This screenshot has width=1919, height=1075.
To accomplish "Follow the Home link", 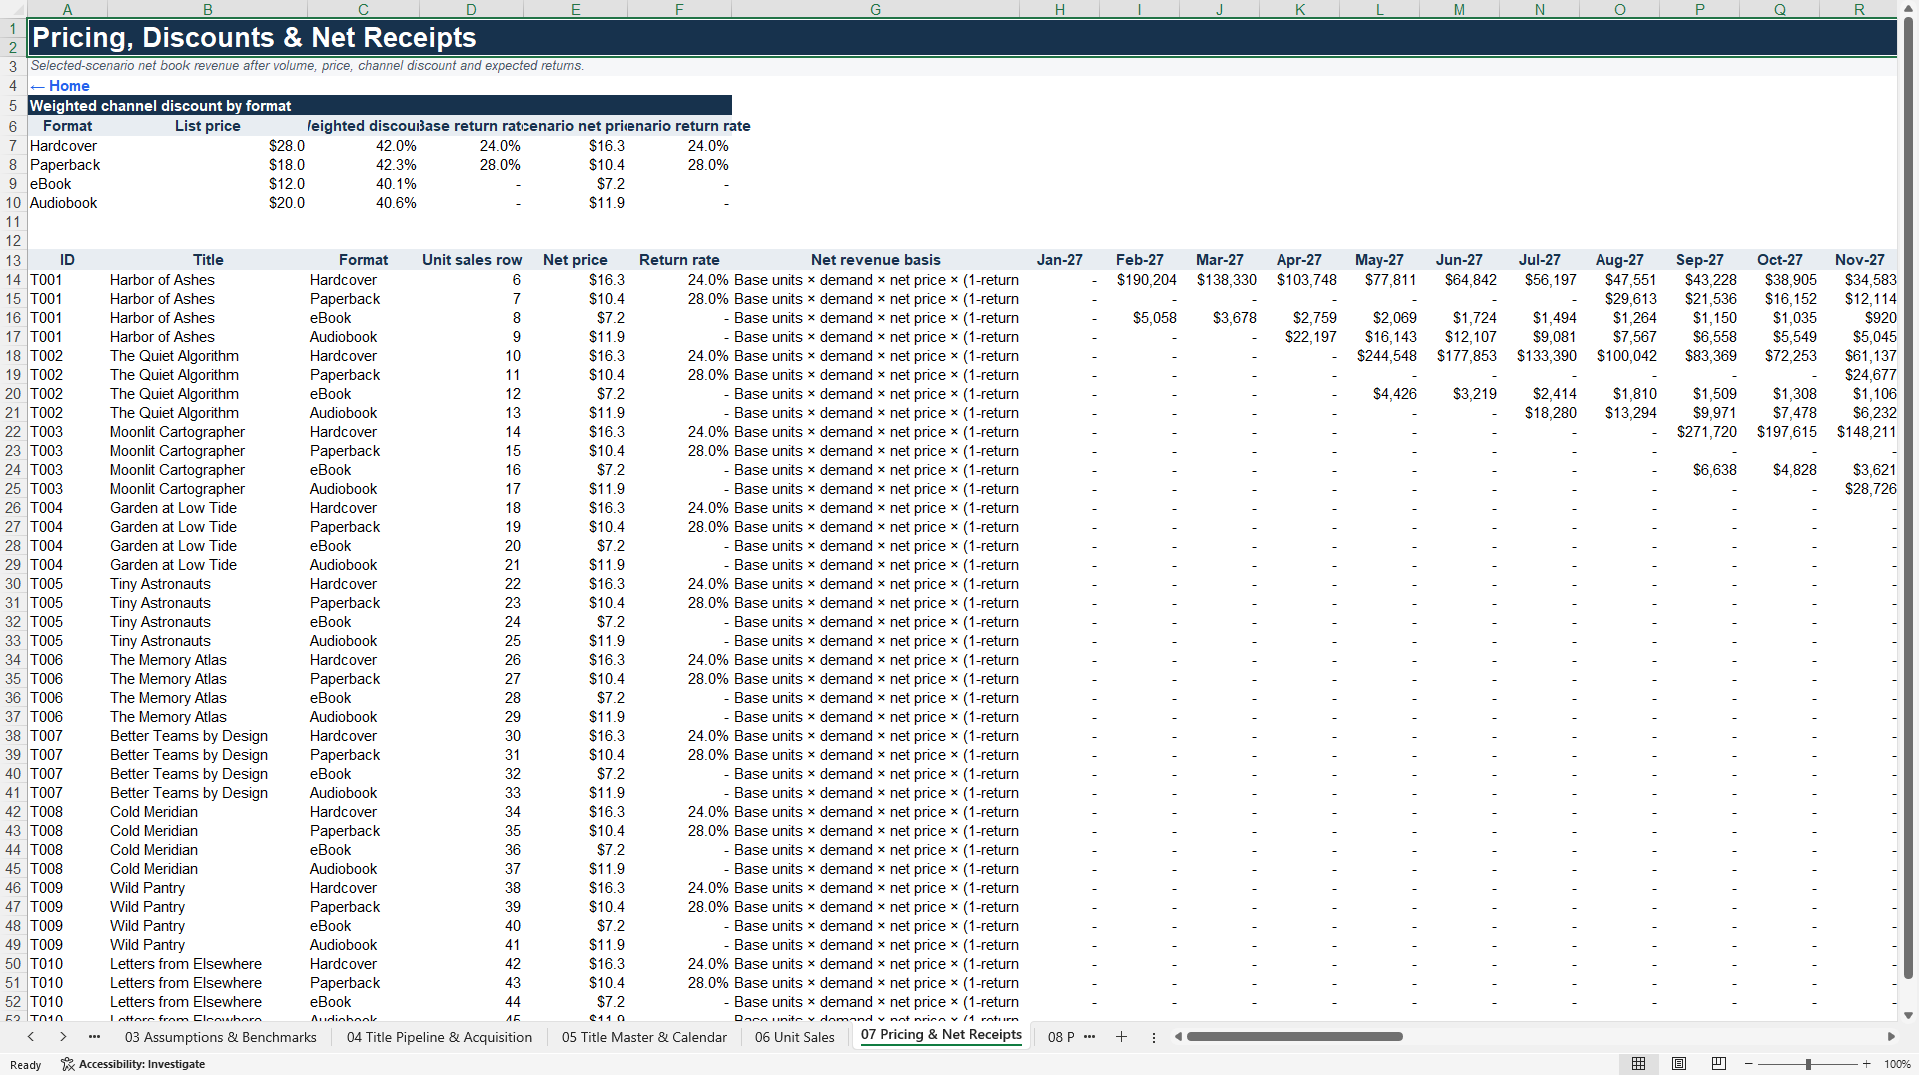I will [x=60, y=86].
